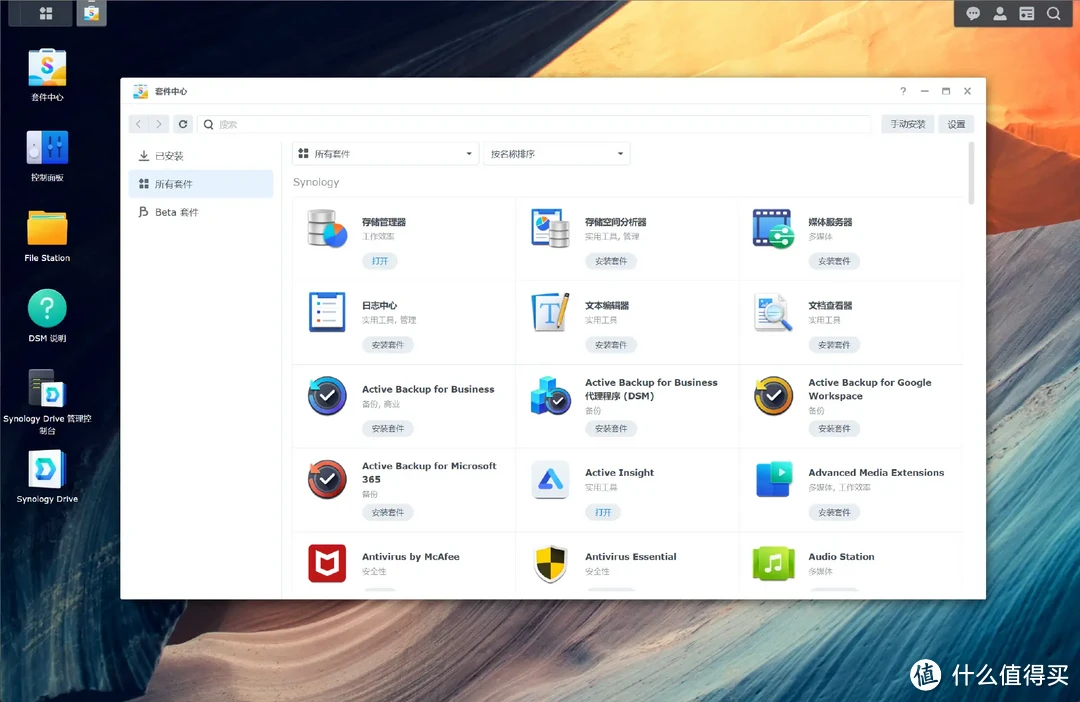Launch File Station from the desktop
Image resolution: width=1080 pixels, height=702 pixels.
pyautogui.click(x=47, y=230)
